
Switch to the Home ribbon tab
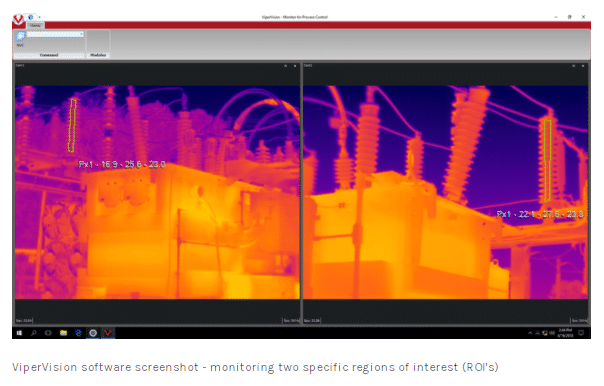click(x=35, y=25)
